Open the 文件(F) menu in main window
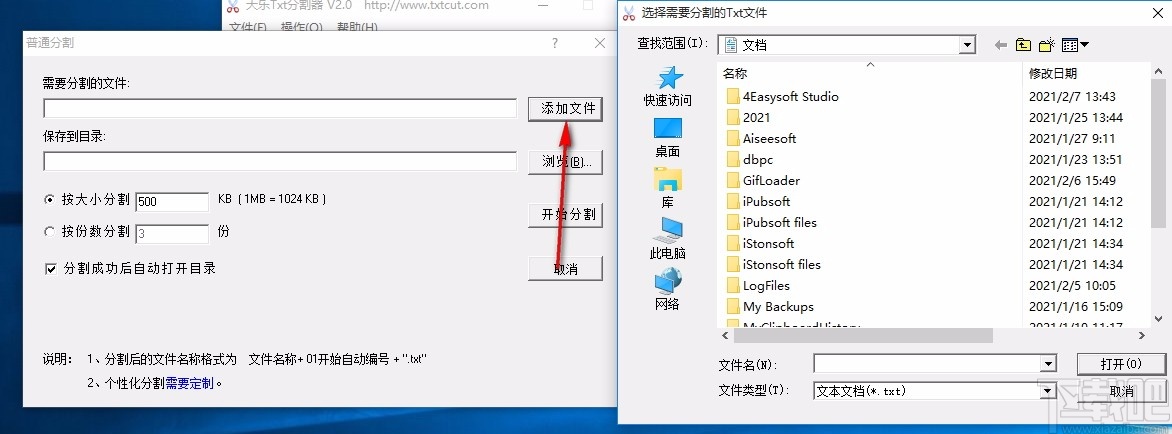This screenshot has width=1172, height=434. pos(248,27)
